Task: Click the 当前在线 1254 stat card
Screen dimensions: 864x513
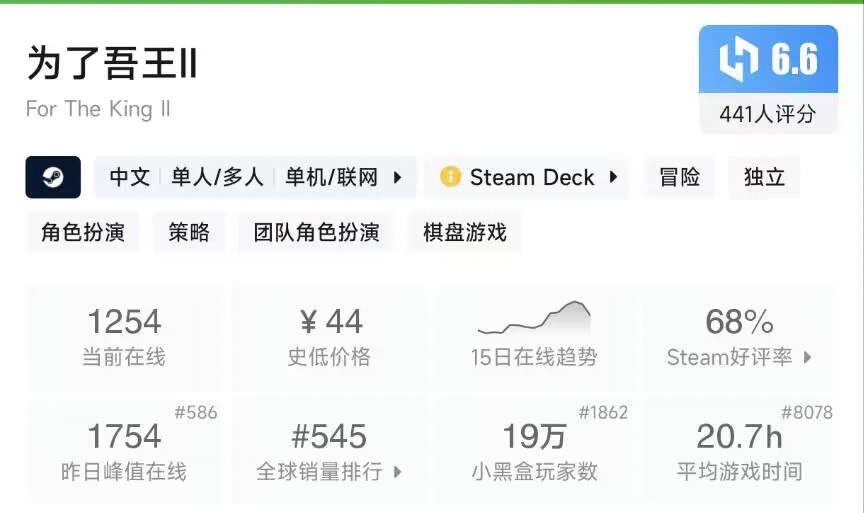Action: pyautogui.click(x=124, y=335)
